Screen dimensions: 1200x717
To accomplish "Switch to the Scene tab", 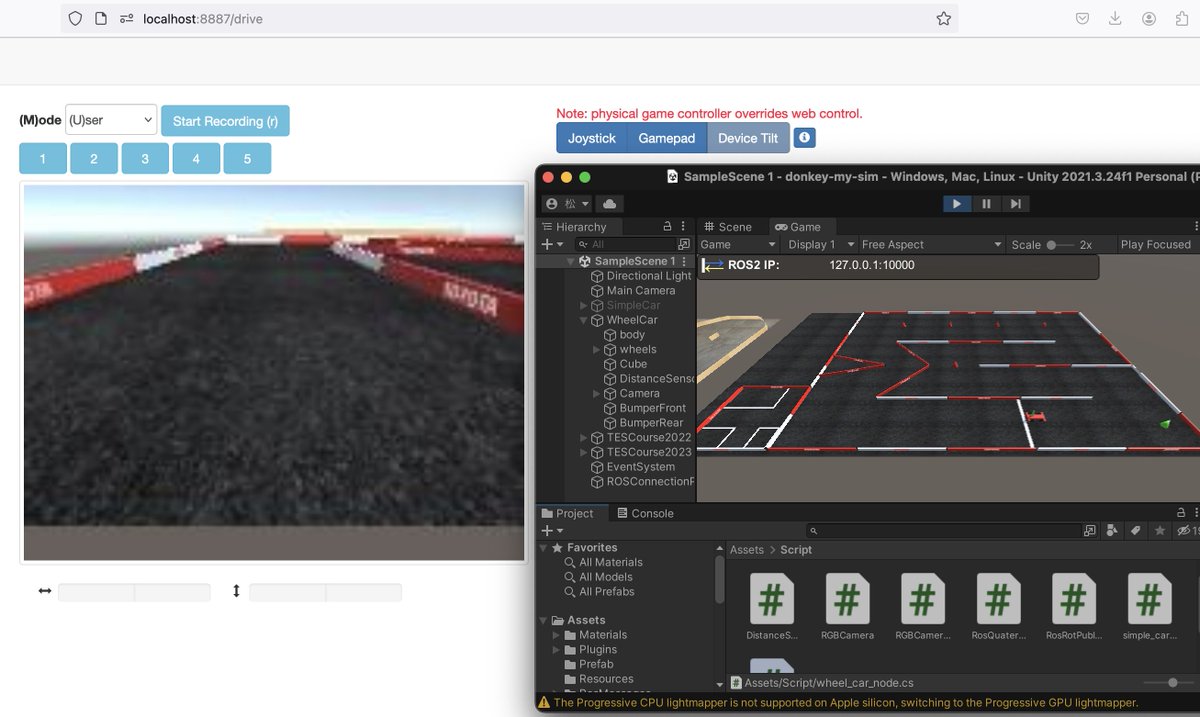I will coord(727,227).
